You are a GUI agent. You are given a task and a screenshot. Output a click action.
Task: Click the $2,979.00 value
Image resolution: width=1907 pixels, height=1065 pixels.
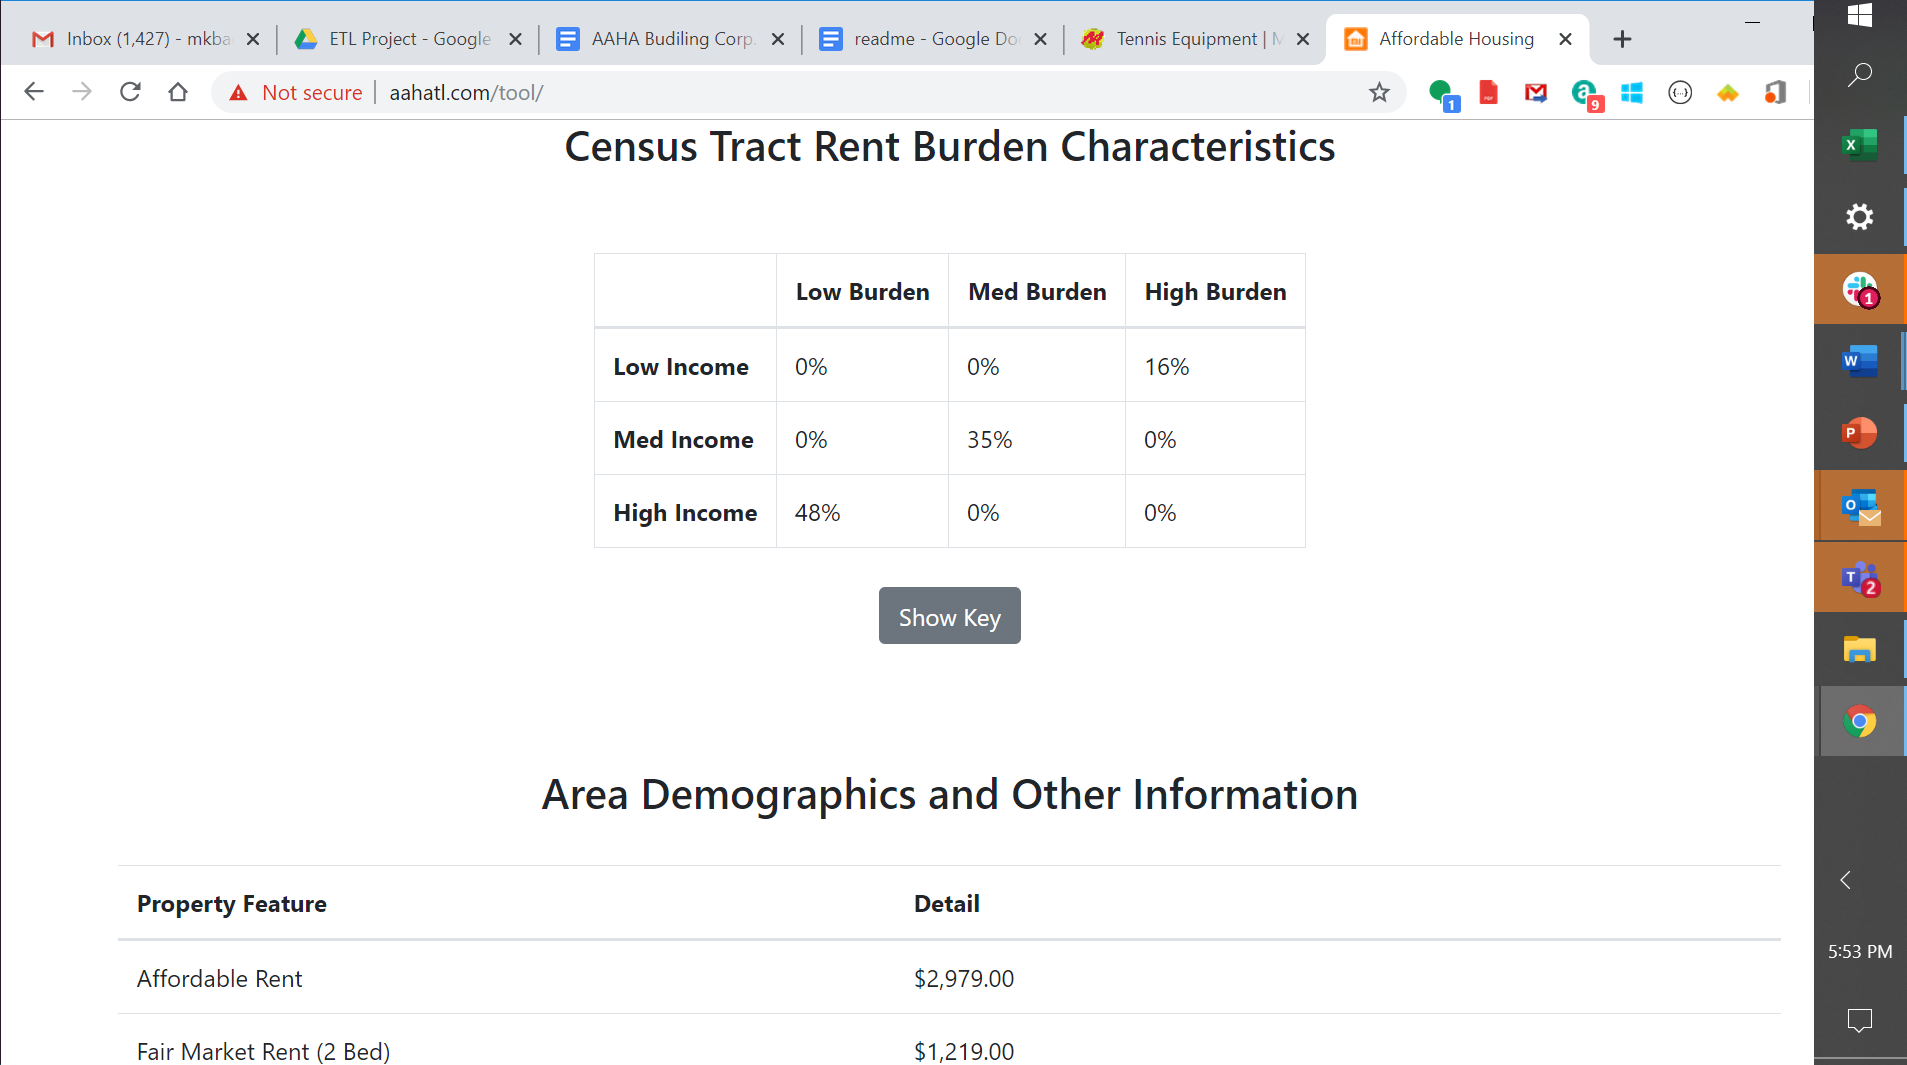pyautogui.click(x=964, y=979)
